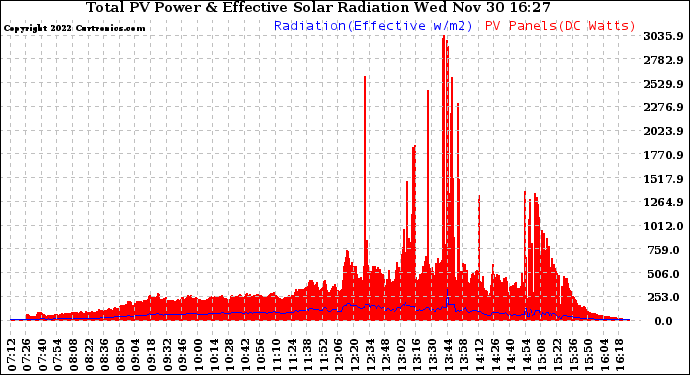Click the 08:50 time axis label
The image size is (690, 375).
[121, 355]
